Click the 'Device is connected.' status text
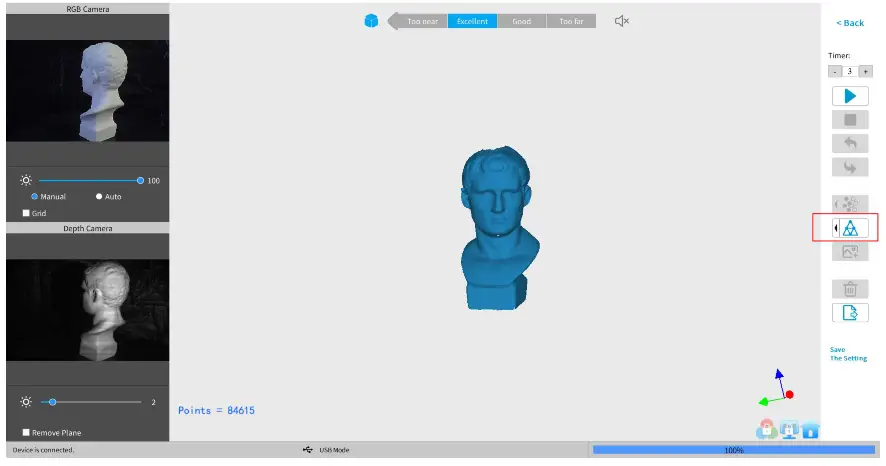This screenshot has height=466, width=886. [x=44, y=450]
